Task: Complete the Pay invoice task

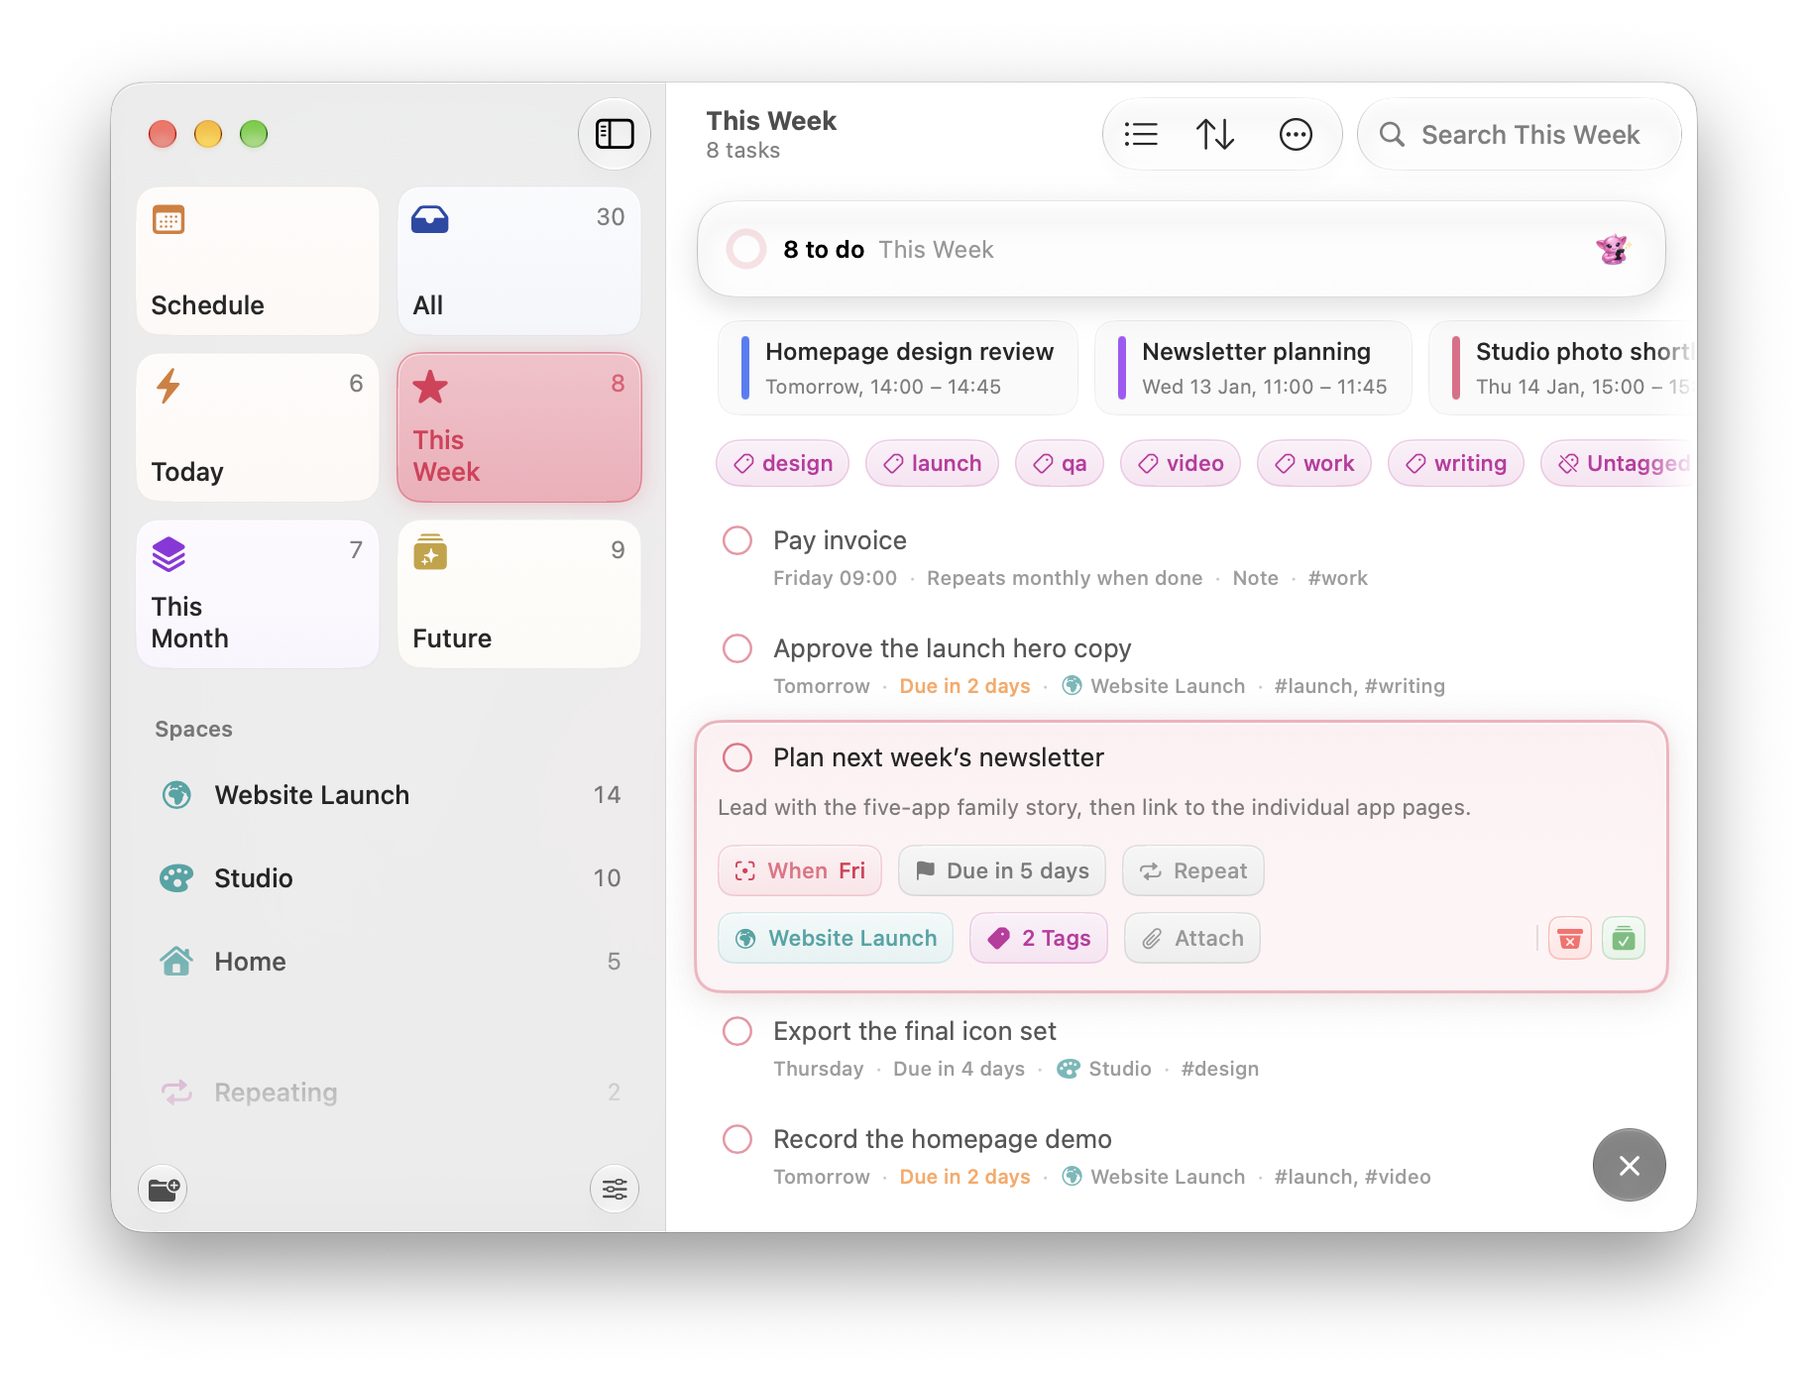Action: pos(737,541)
